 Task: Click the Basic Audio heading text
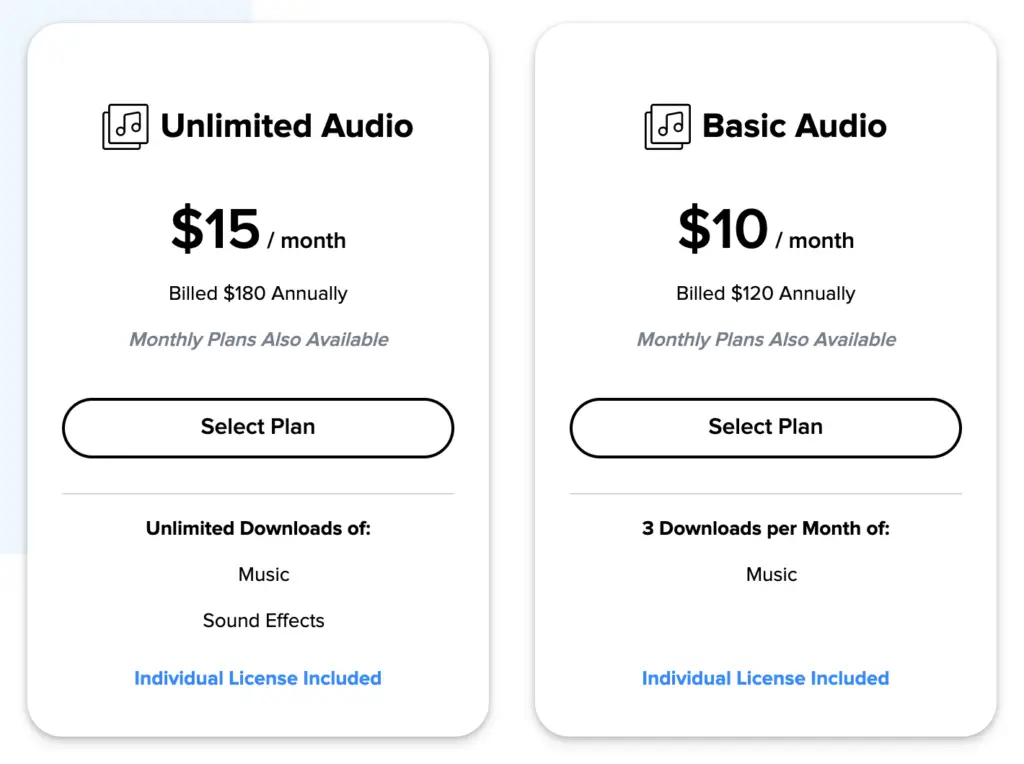[x=794, y=126]
